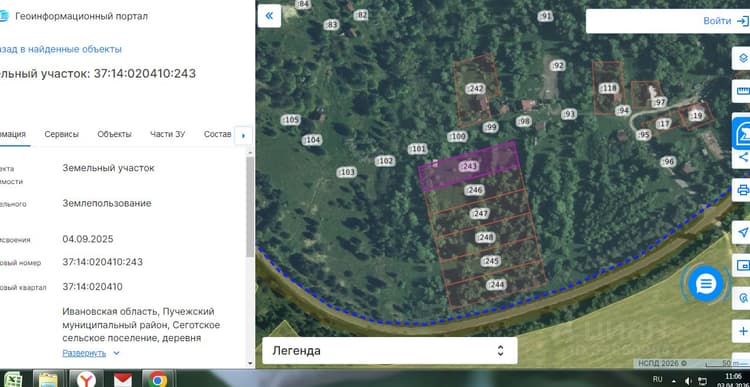Click the picture-in-picture map tool
The image size is (750, 387).
tap(743, 265)
